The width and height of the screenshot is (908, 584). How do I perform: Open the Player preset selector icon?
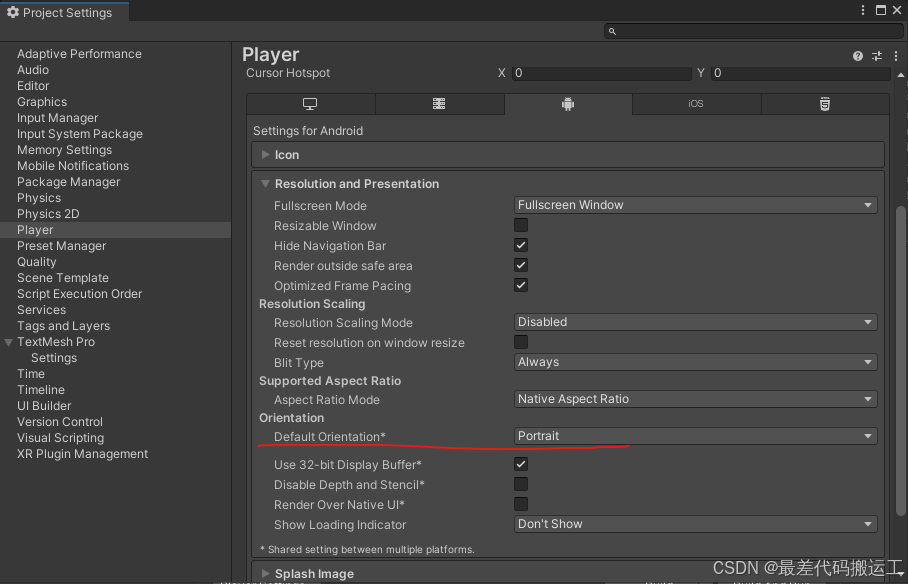[x=877, y=56]
